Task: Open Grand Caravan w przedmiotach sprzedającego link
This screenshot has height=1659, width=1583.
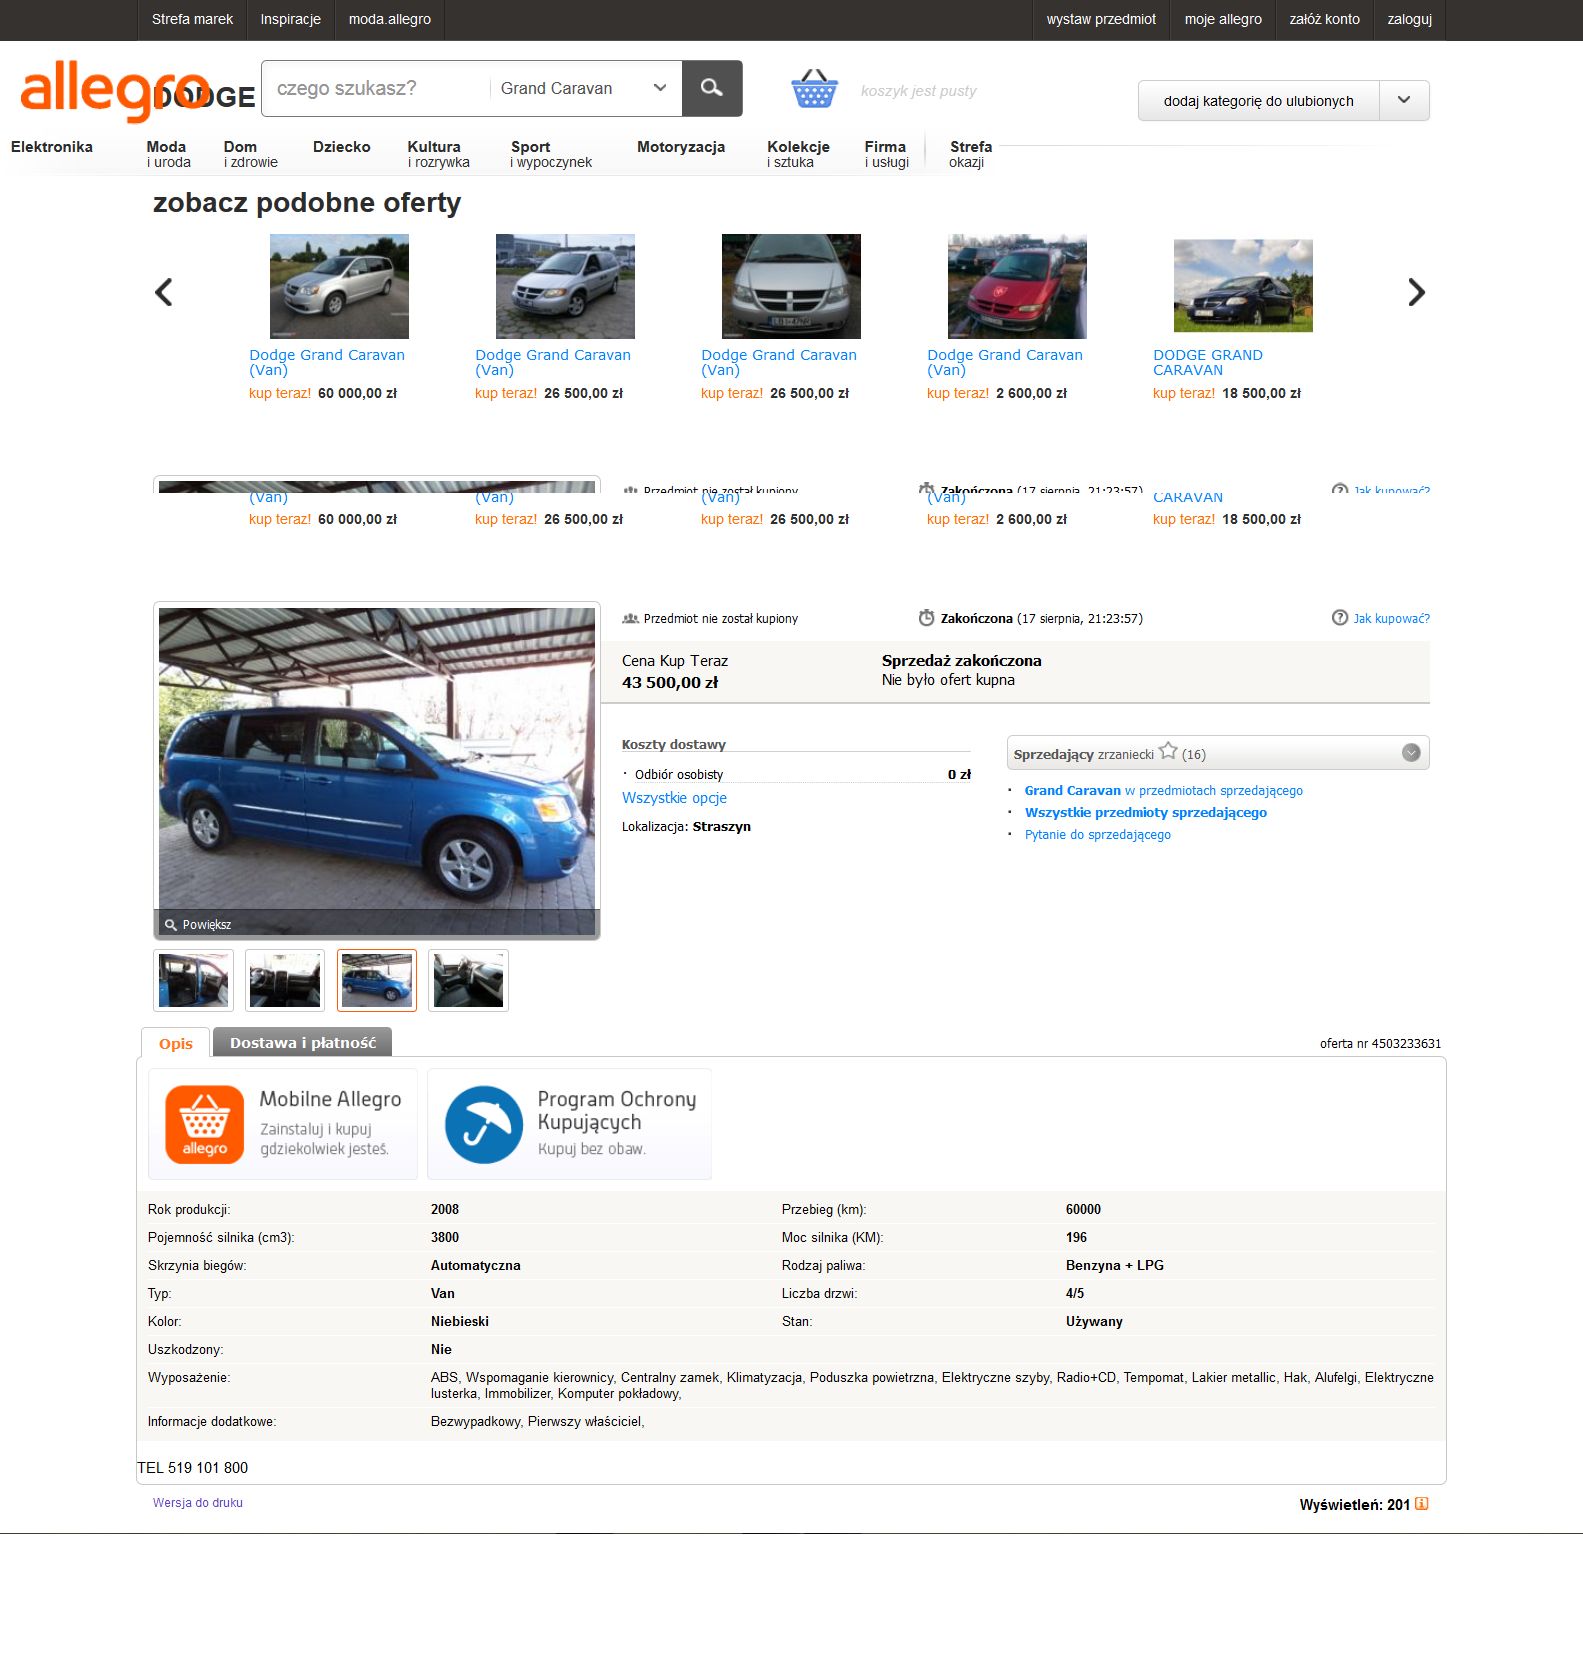Action: click(x=1164, y=791)
